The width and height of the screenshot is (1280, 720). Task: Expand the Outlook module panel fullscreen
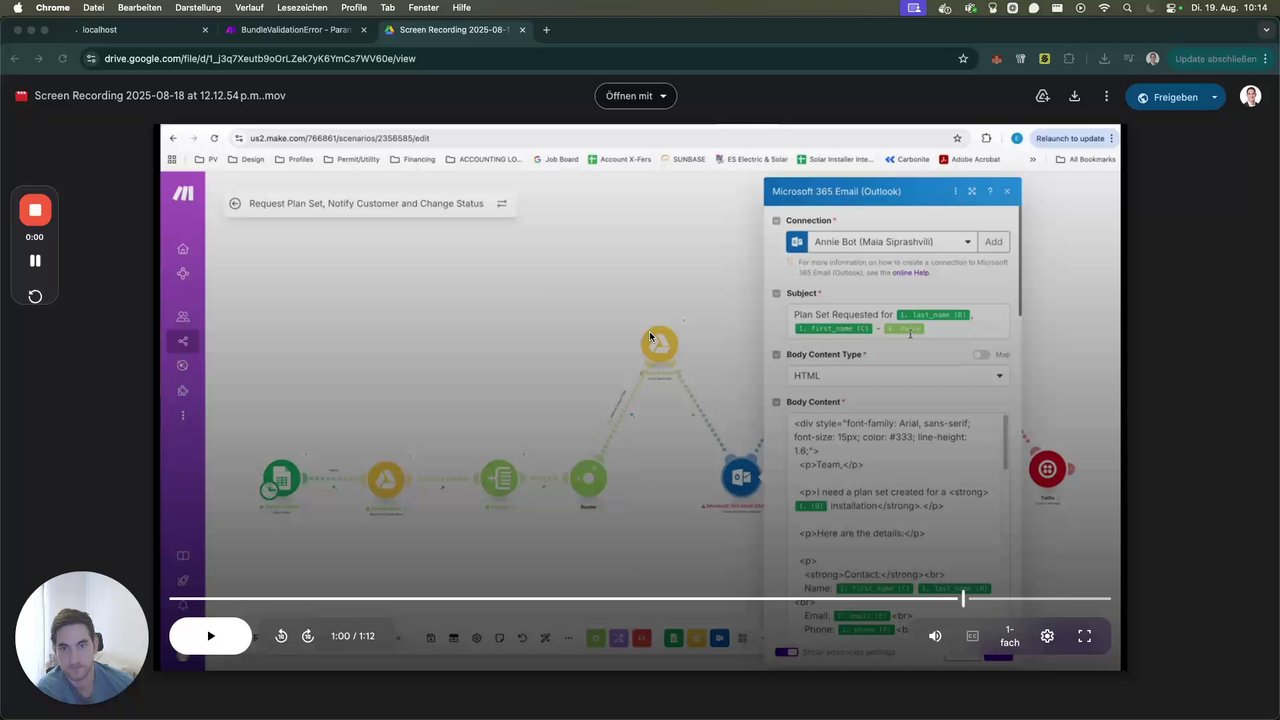[x=972, y=192]
